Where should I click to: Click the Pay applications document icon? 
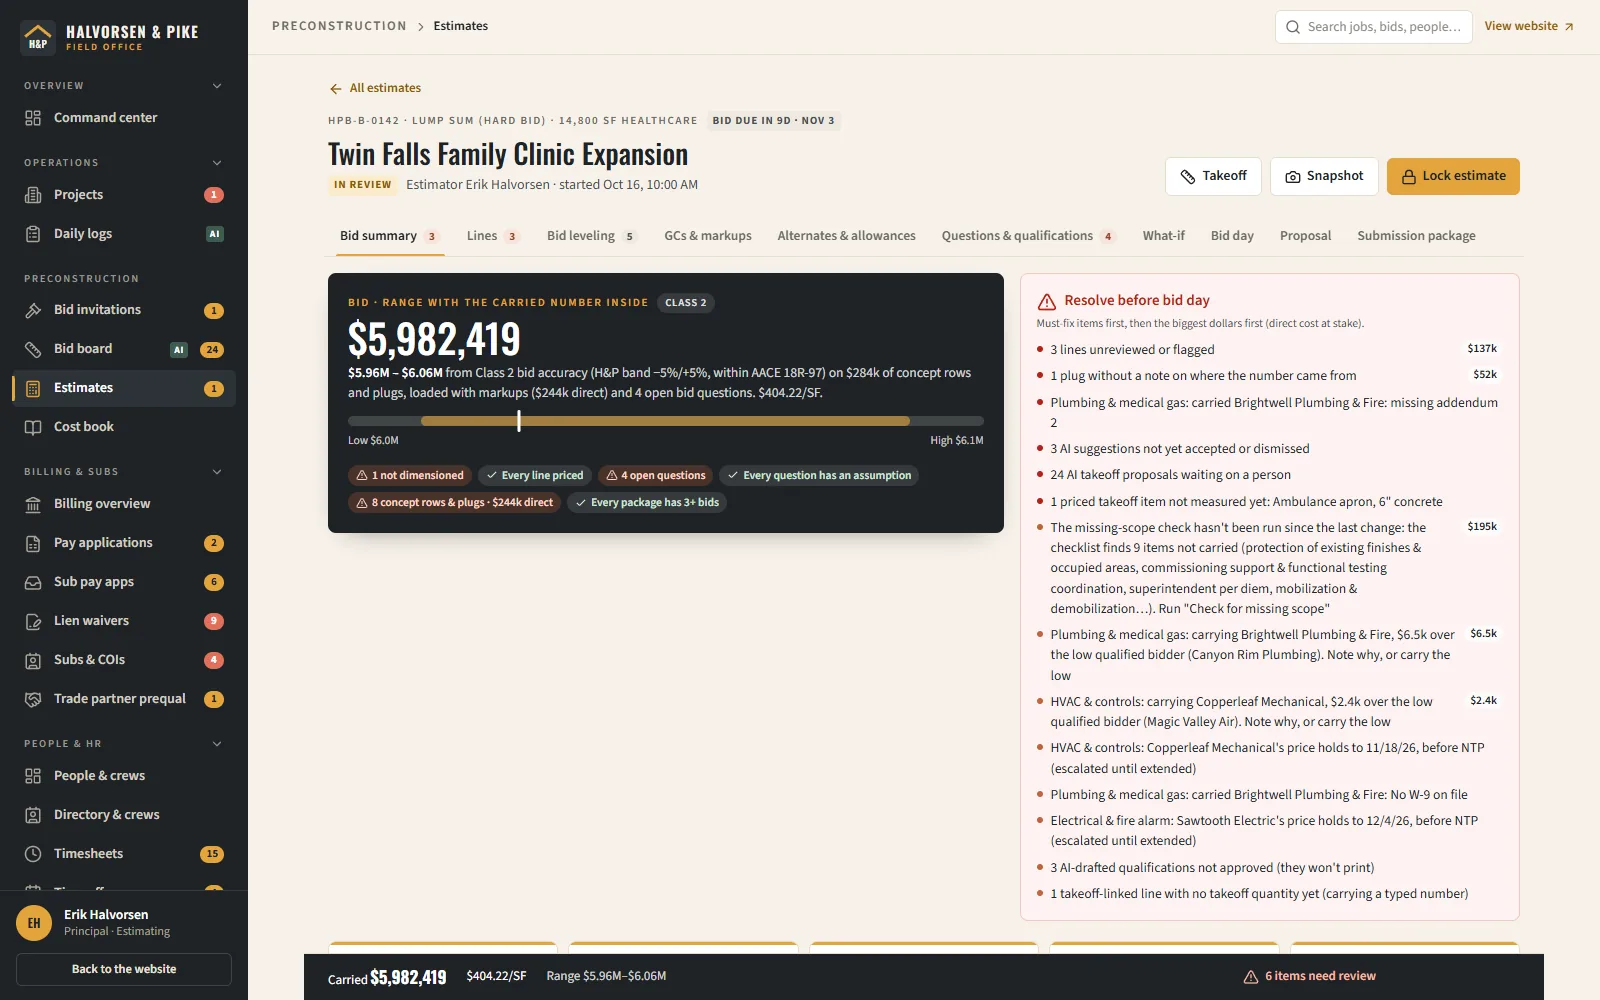[x=33, y=543]
